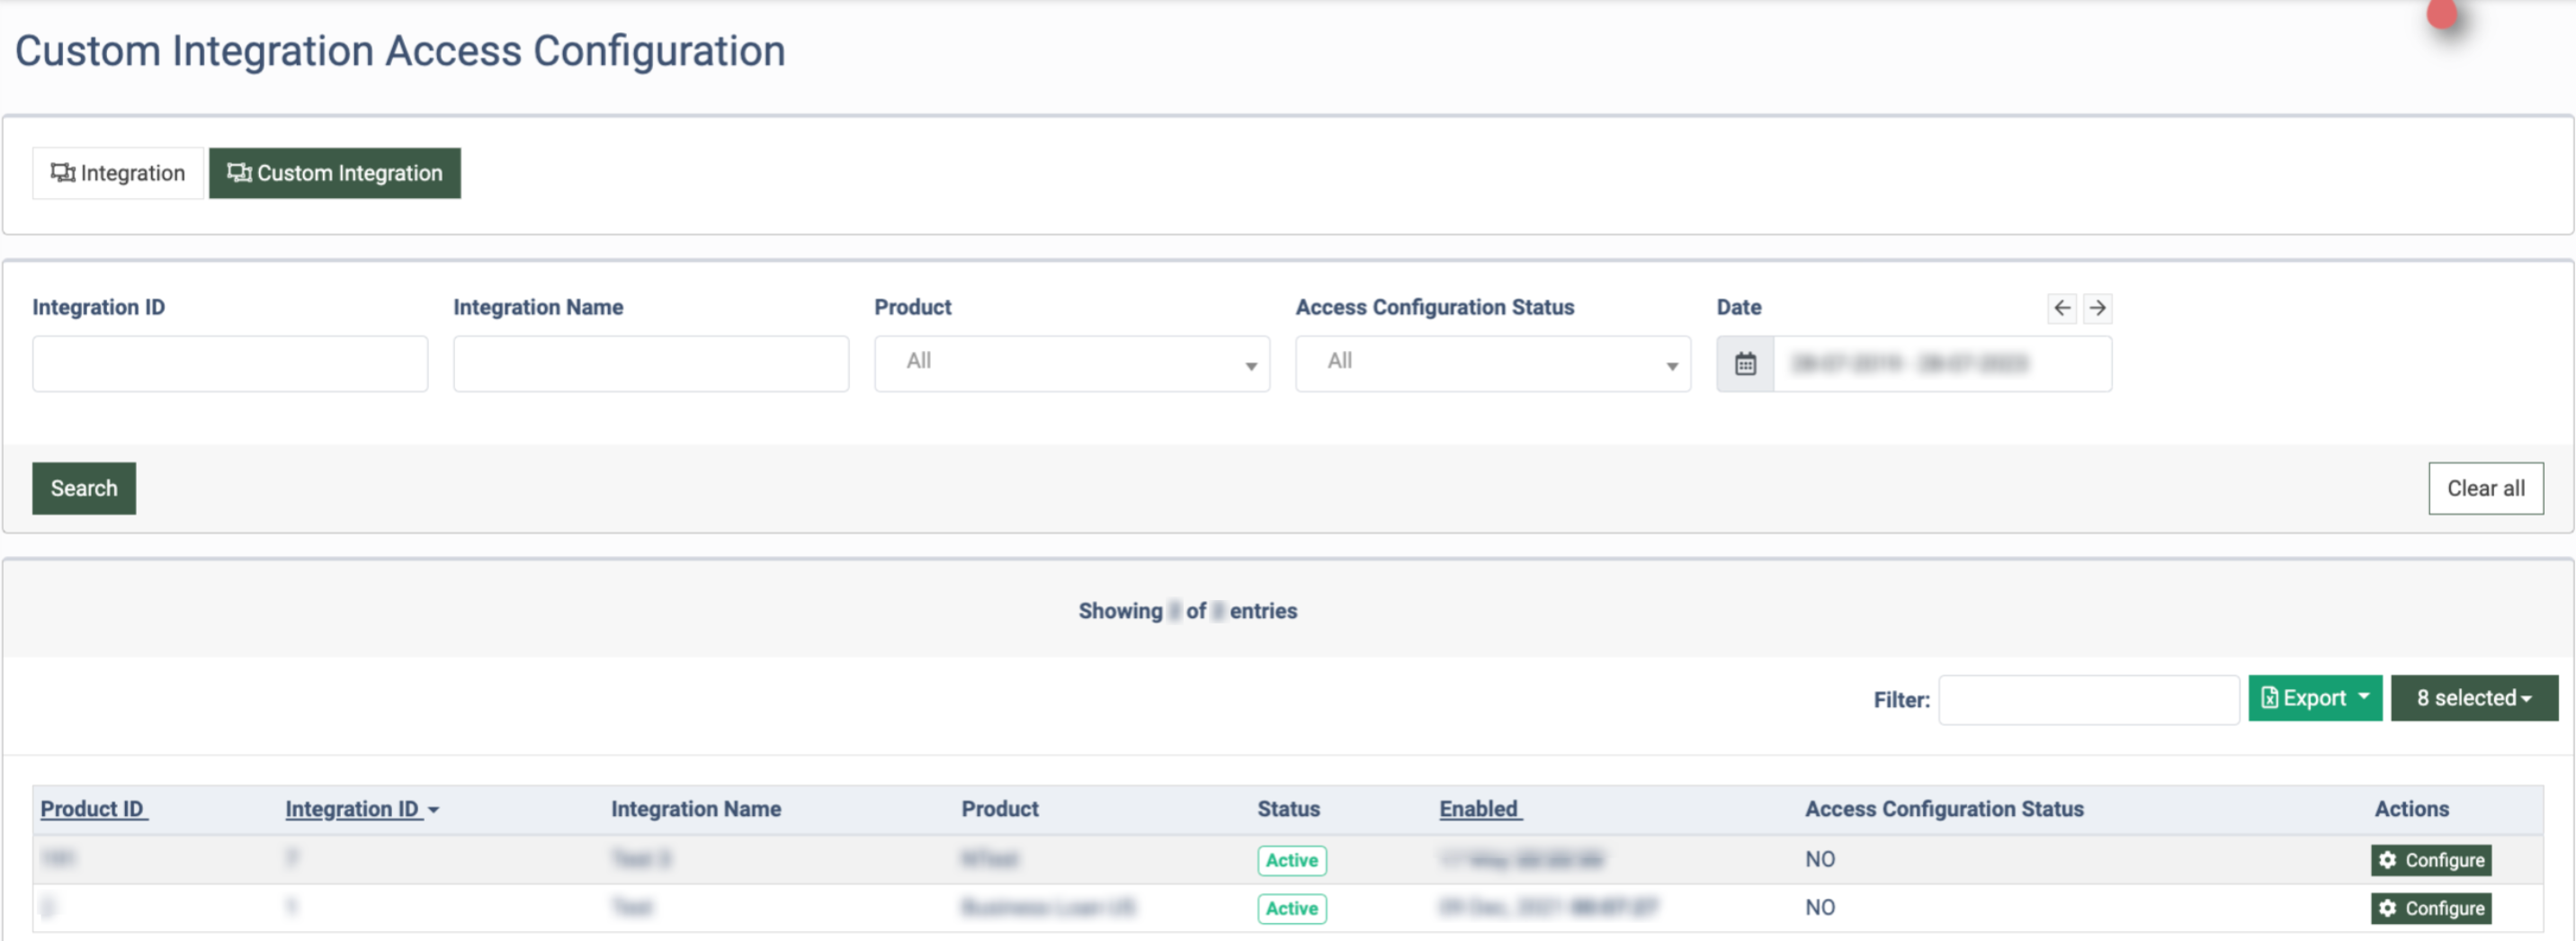Click the Clear all button
This screenshot has height=941, width=2576.
[2486, 488]
